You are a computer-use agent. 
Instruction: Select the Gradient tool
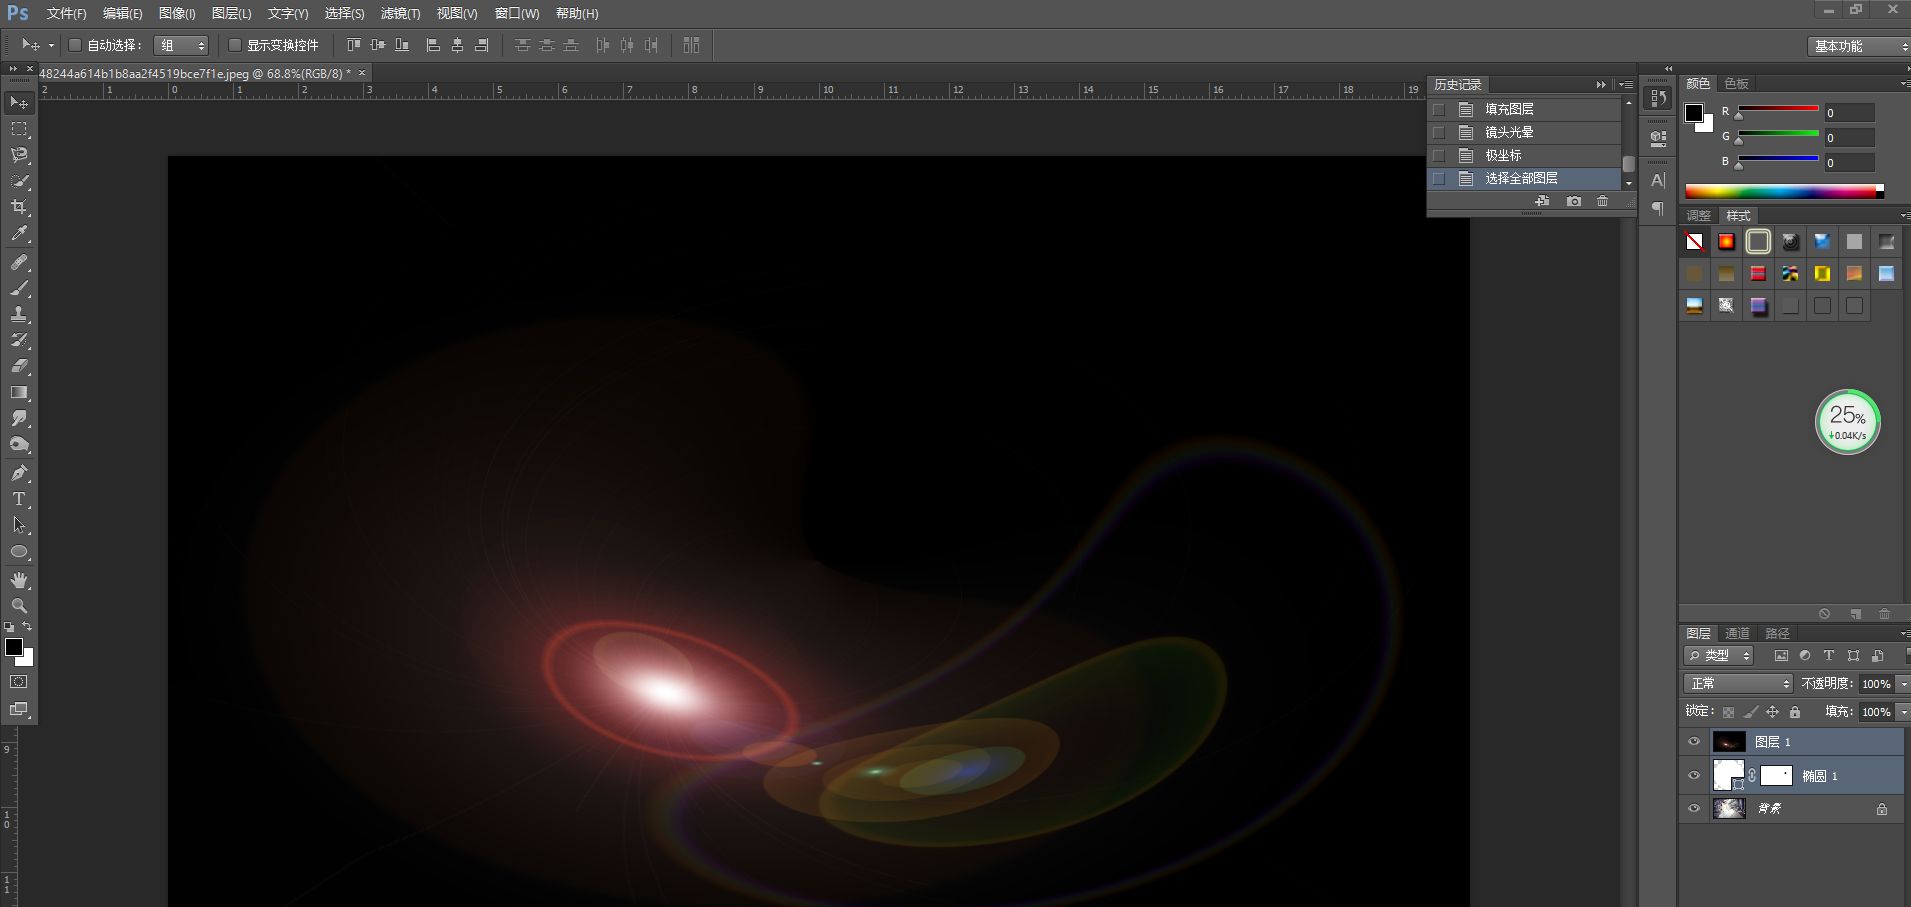[19, 392]
